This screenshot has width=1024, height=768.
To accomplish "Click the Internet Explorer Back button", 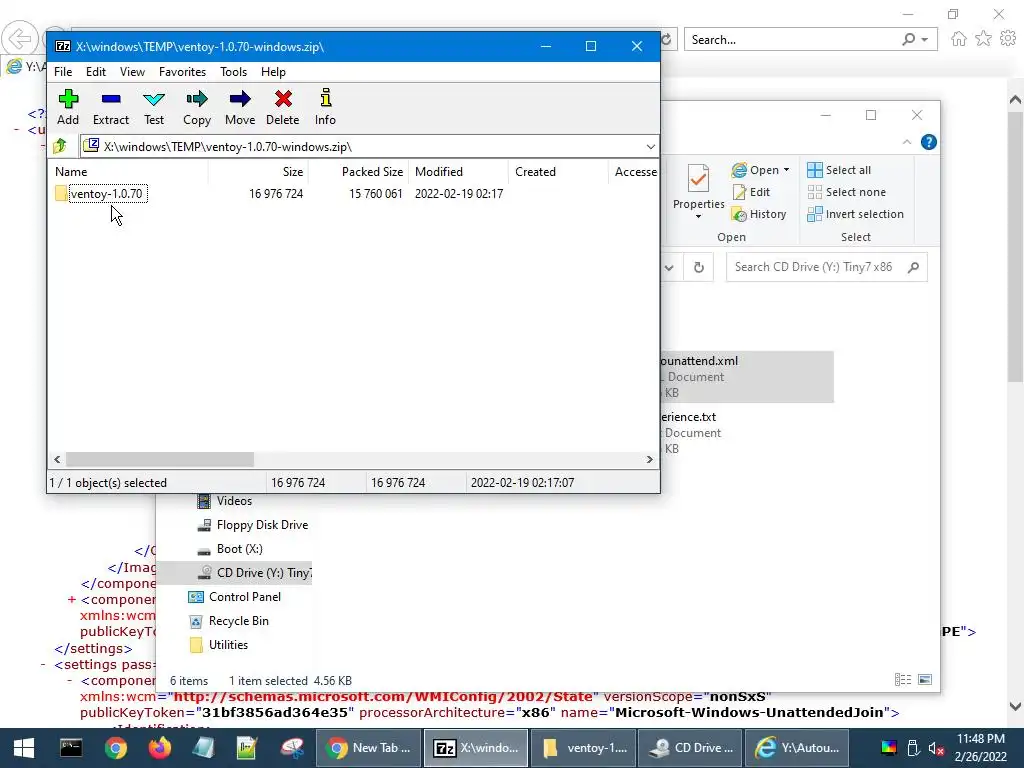I will pos(20,39).
